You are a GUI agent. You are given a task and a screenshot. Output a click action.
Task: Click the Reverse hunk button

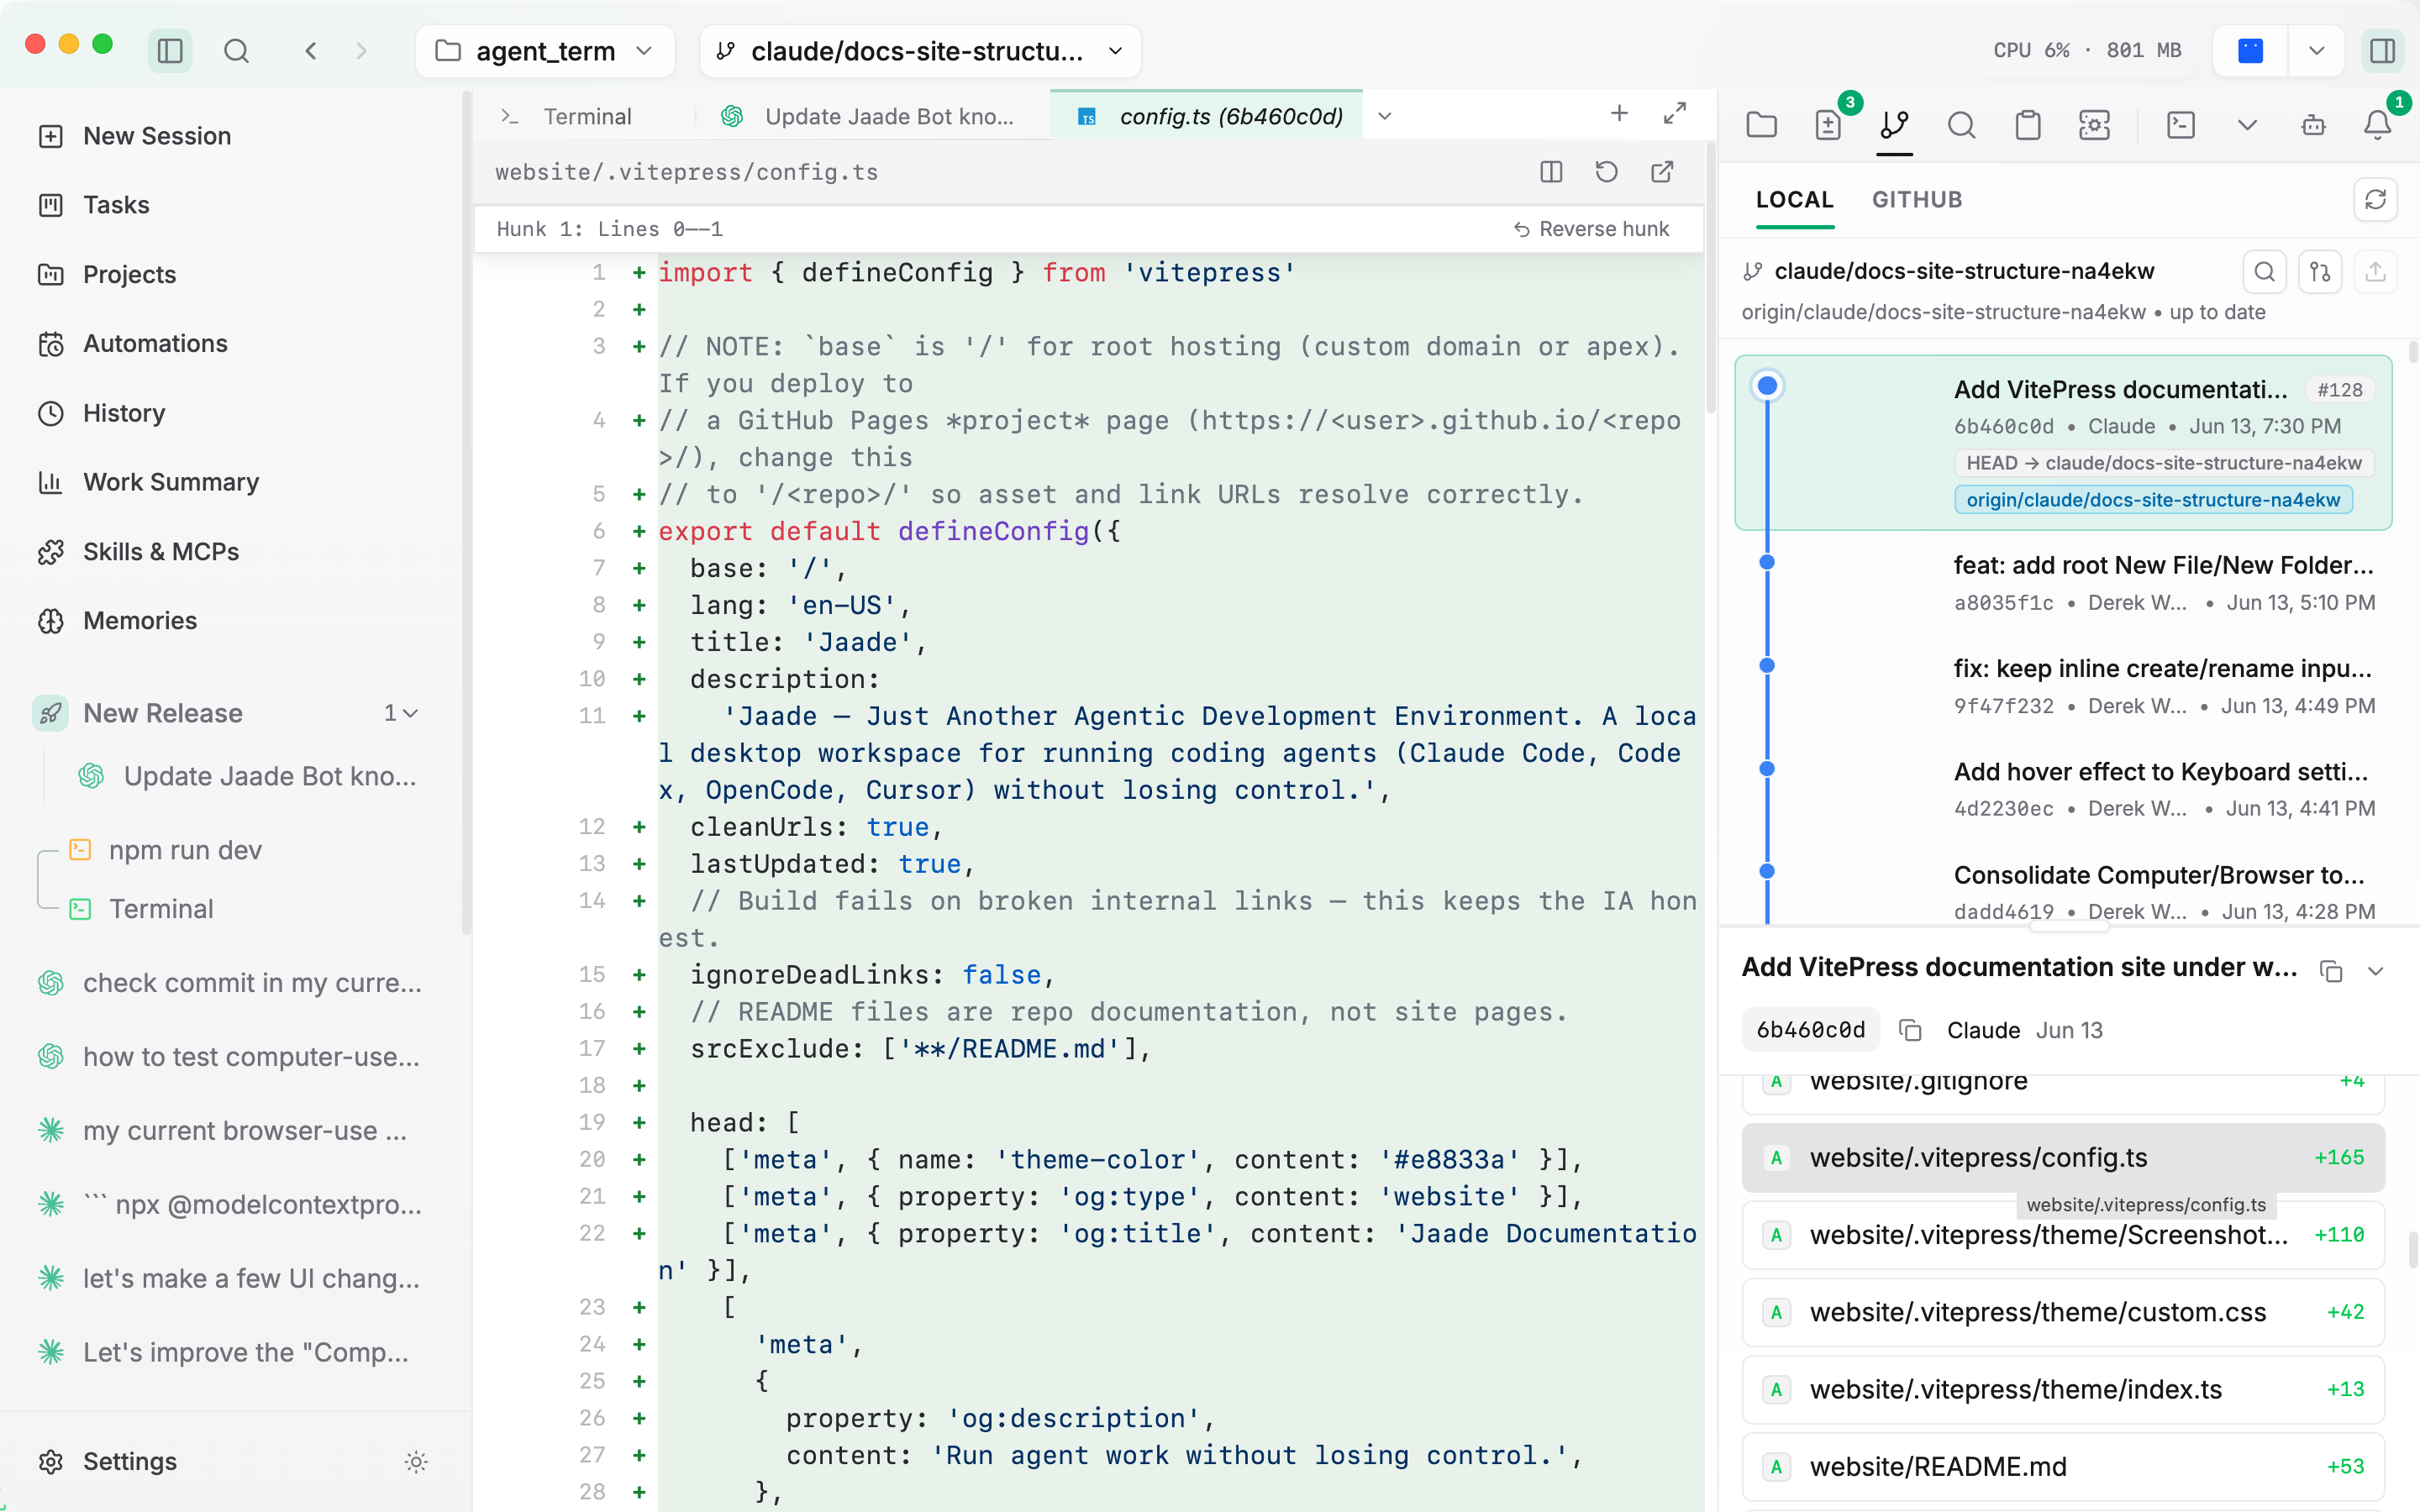[x=1591, y=229]
